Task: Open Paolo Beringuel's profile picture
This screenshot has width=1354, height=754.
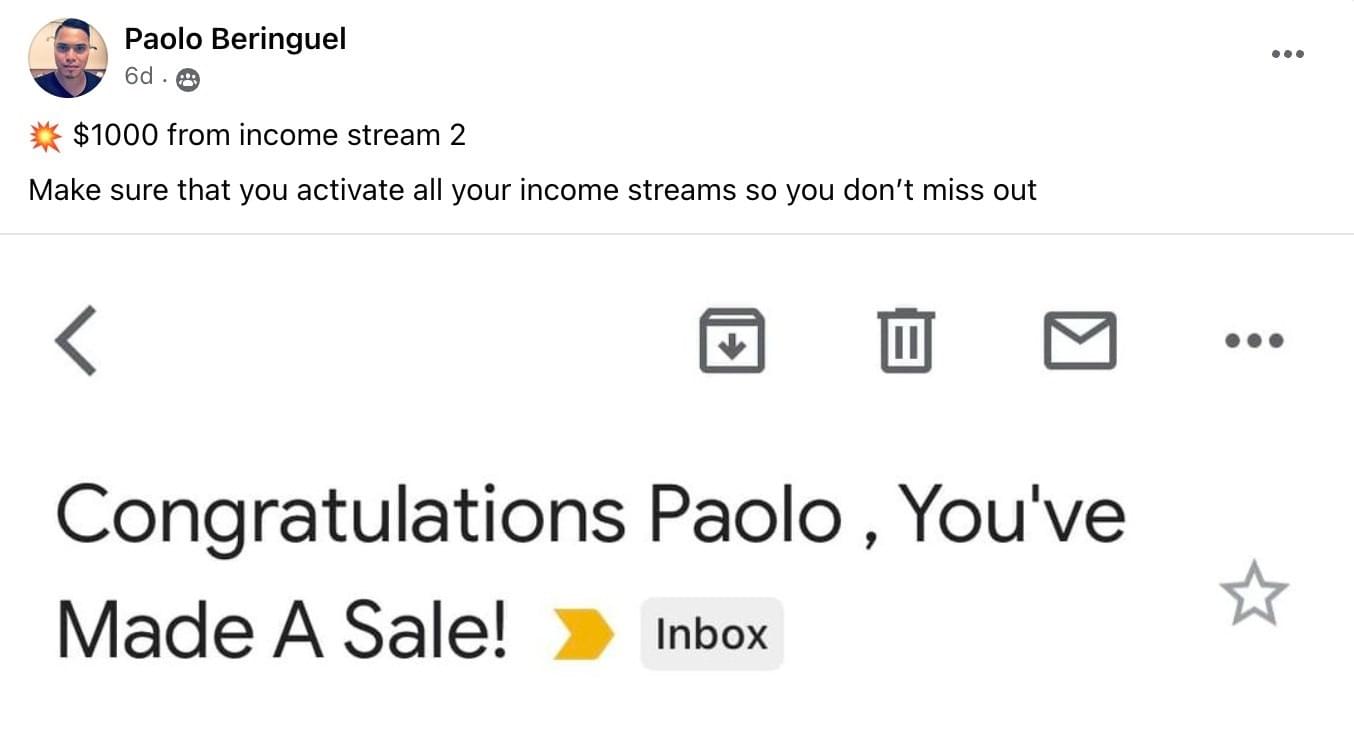Action: pos(67,58)
